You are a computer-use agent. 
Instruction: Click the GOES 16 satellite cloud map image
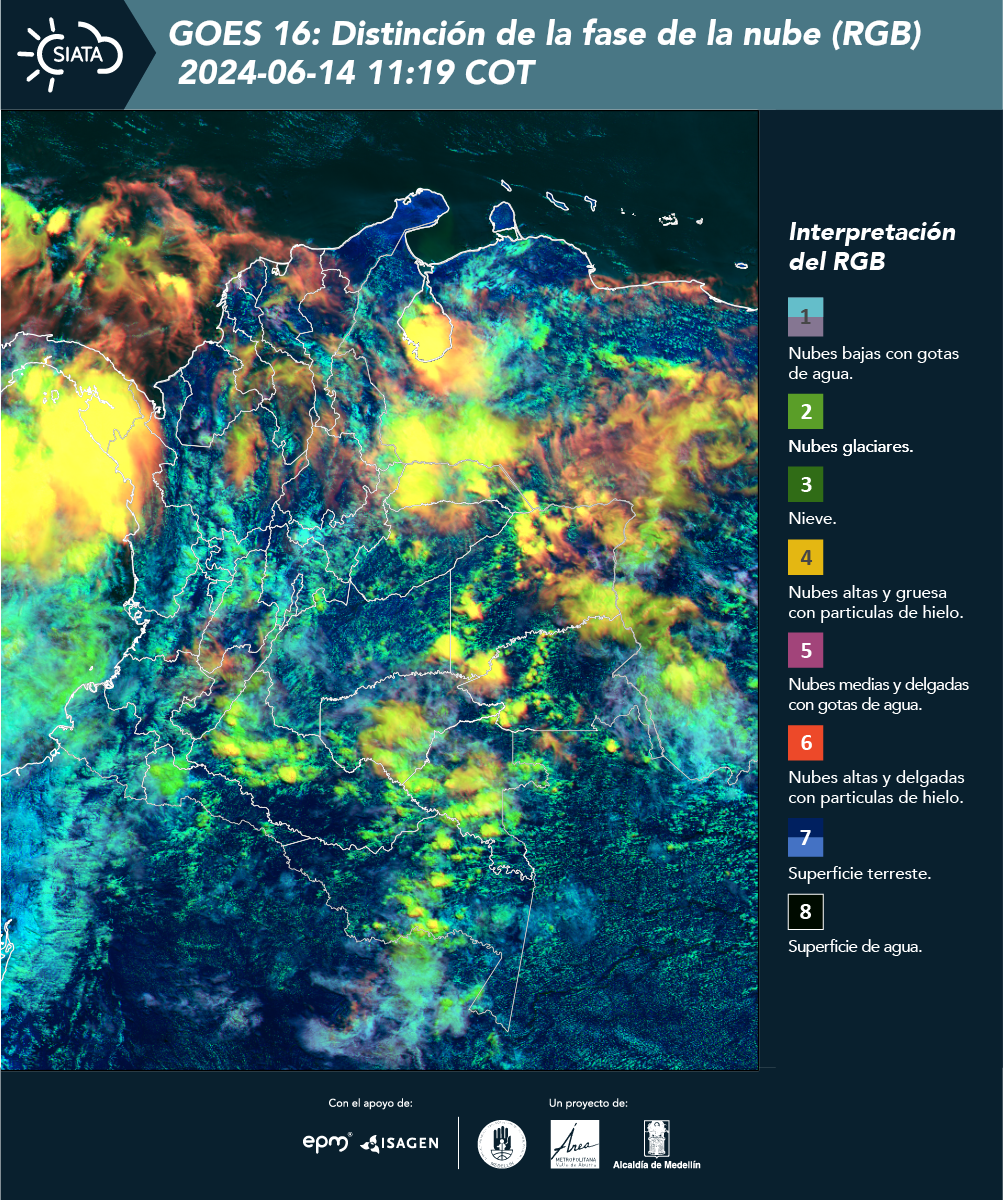coord(379,589)
